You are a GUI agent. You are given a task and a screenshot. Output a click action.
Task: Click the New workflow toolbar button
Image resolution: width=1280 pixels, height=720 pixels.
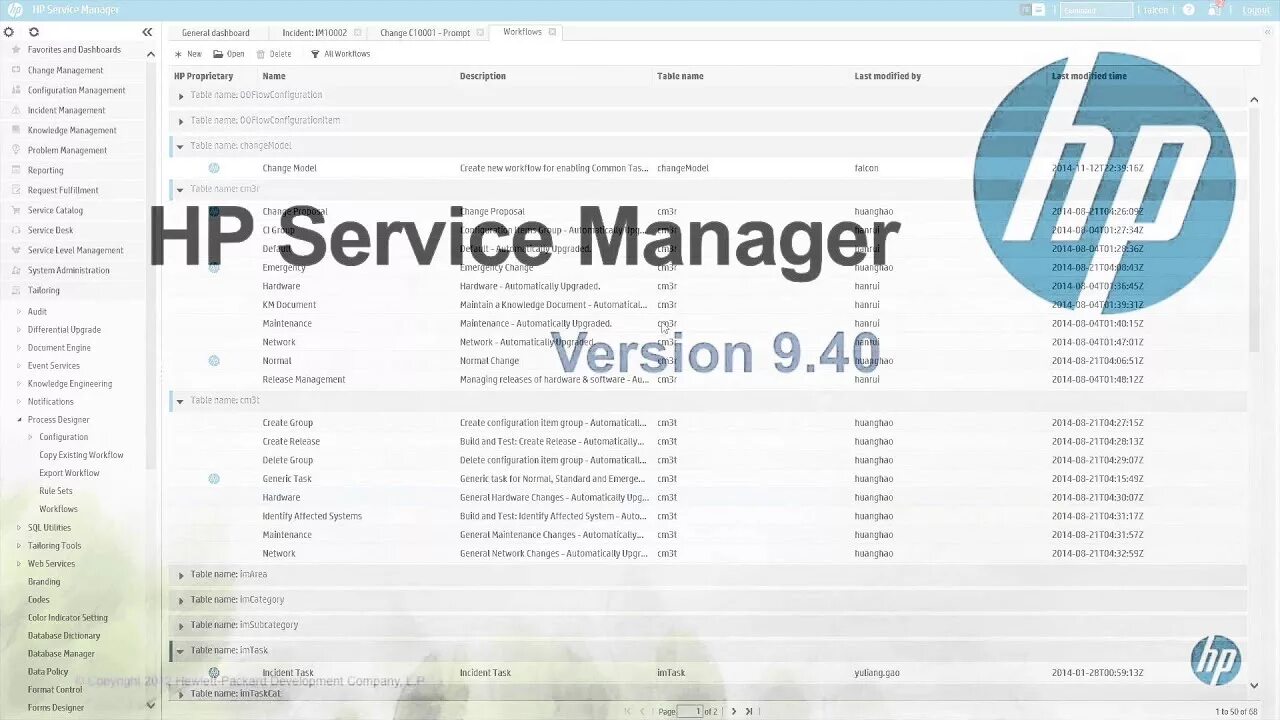[x=188, y=54]
